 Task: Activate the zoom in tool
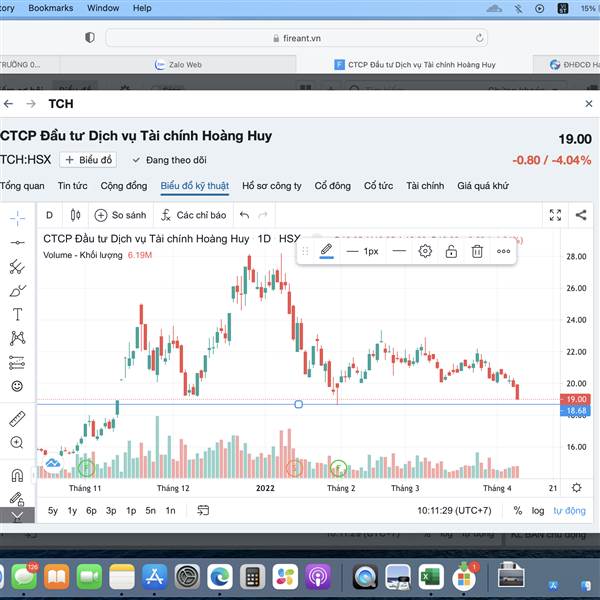coord(17,442)
